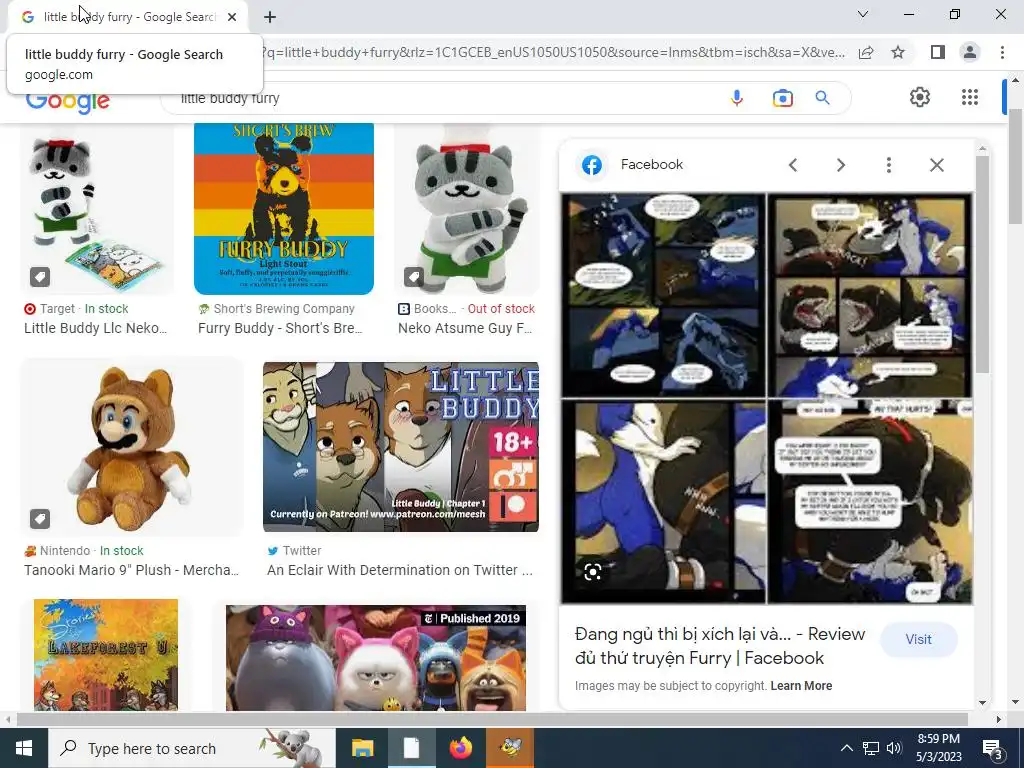Open An Eclair With Determination Twitter link
1024x768 pixels.
400,570
